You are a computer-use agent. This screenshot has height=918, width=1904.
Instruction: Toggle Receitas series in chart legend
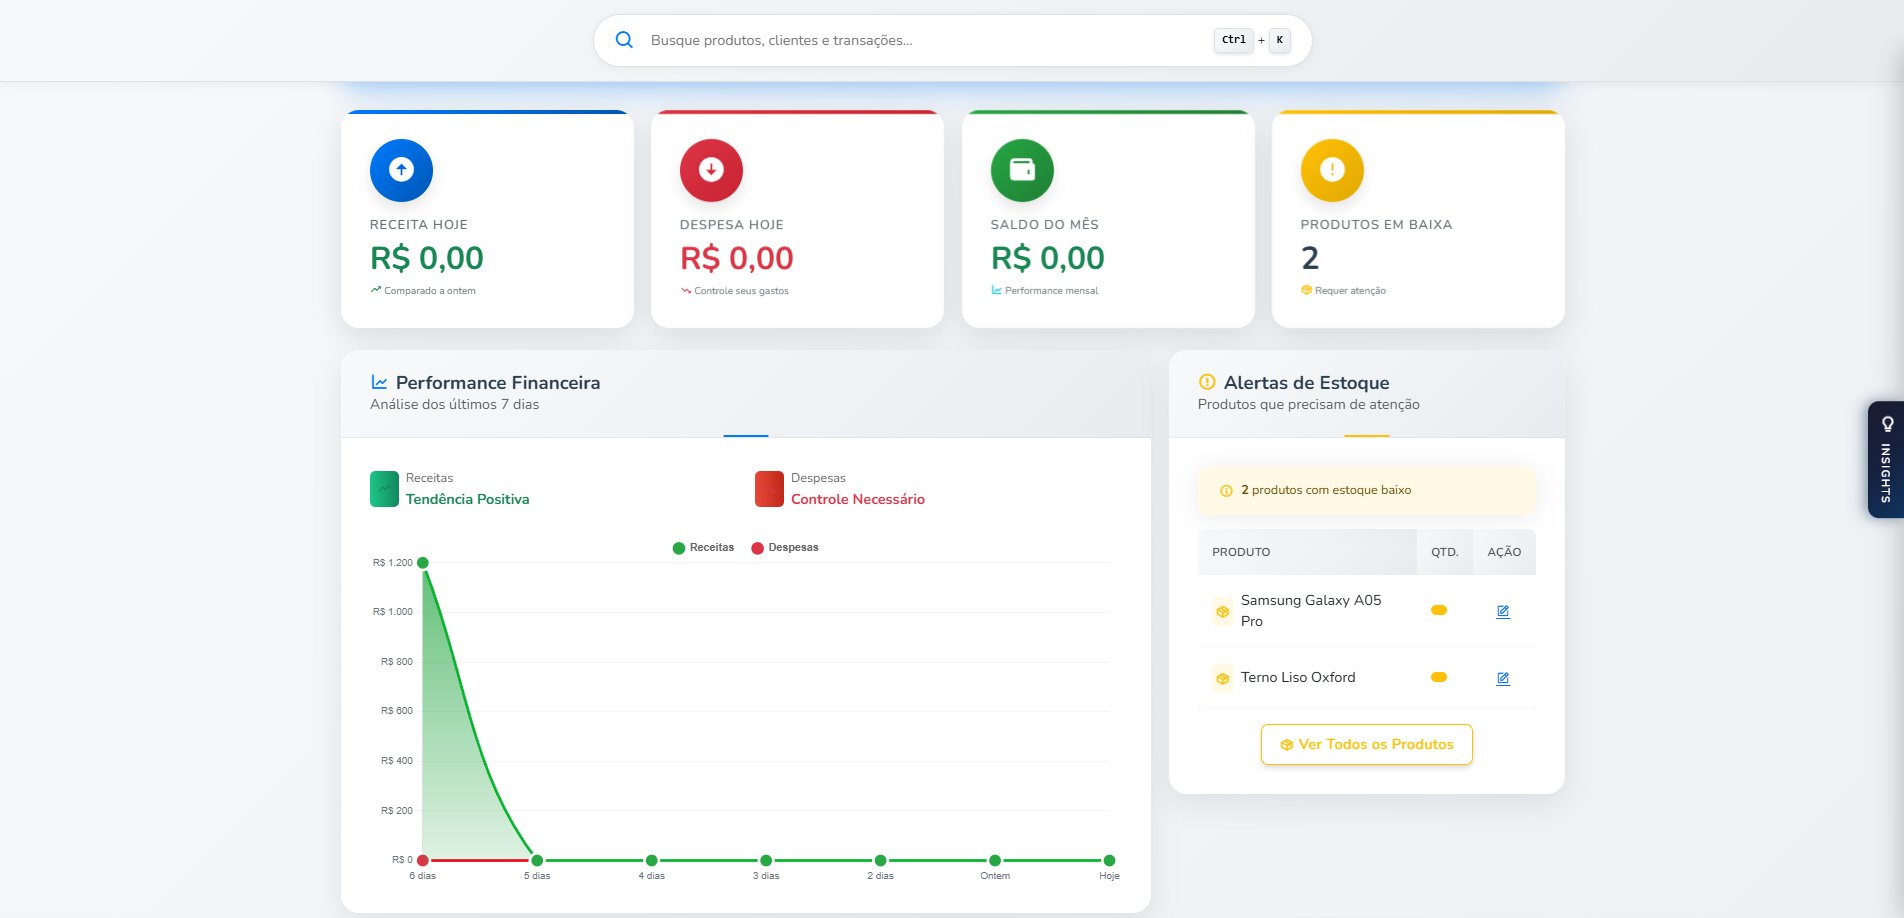[703, 548]
